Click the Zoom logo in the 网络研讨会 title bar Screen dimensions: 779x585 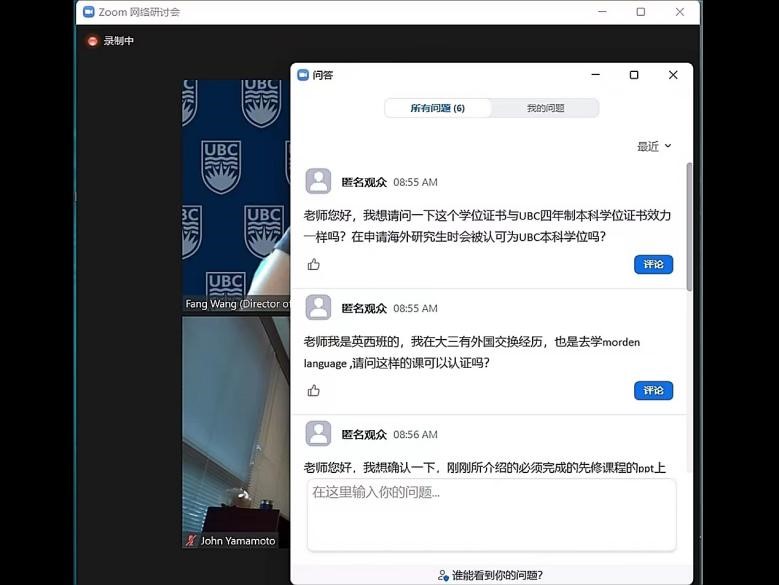tap(88, 12)
